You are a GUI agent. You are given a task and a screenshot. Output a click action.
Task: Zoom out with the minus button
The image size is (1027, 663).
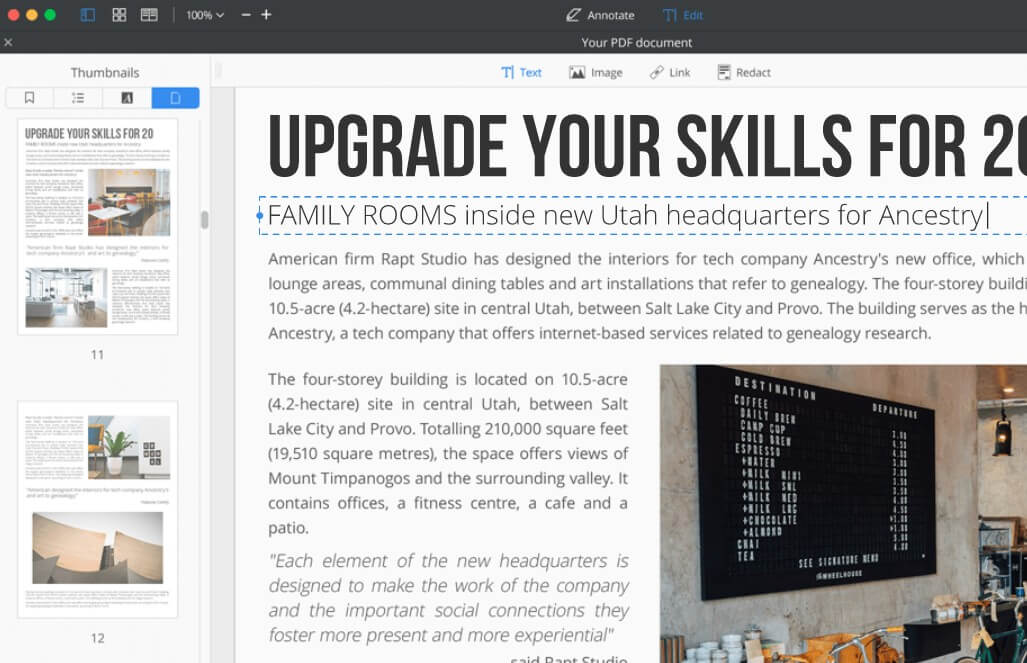point(246,15)
